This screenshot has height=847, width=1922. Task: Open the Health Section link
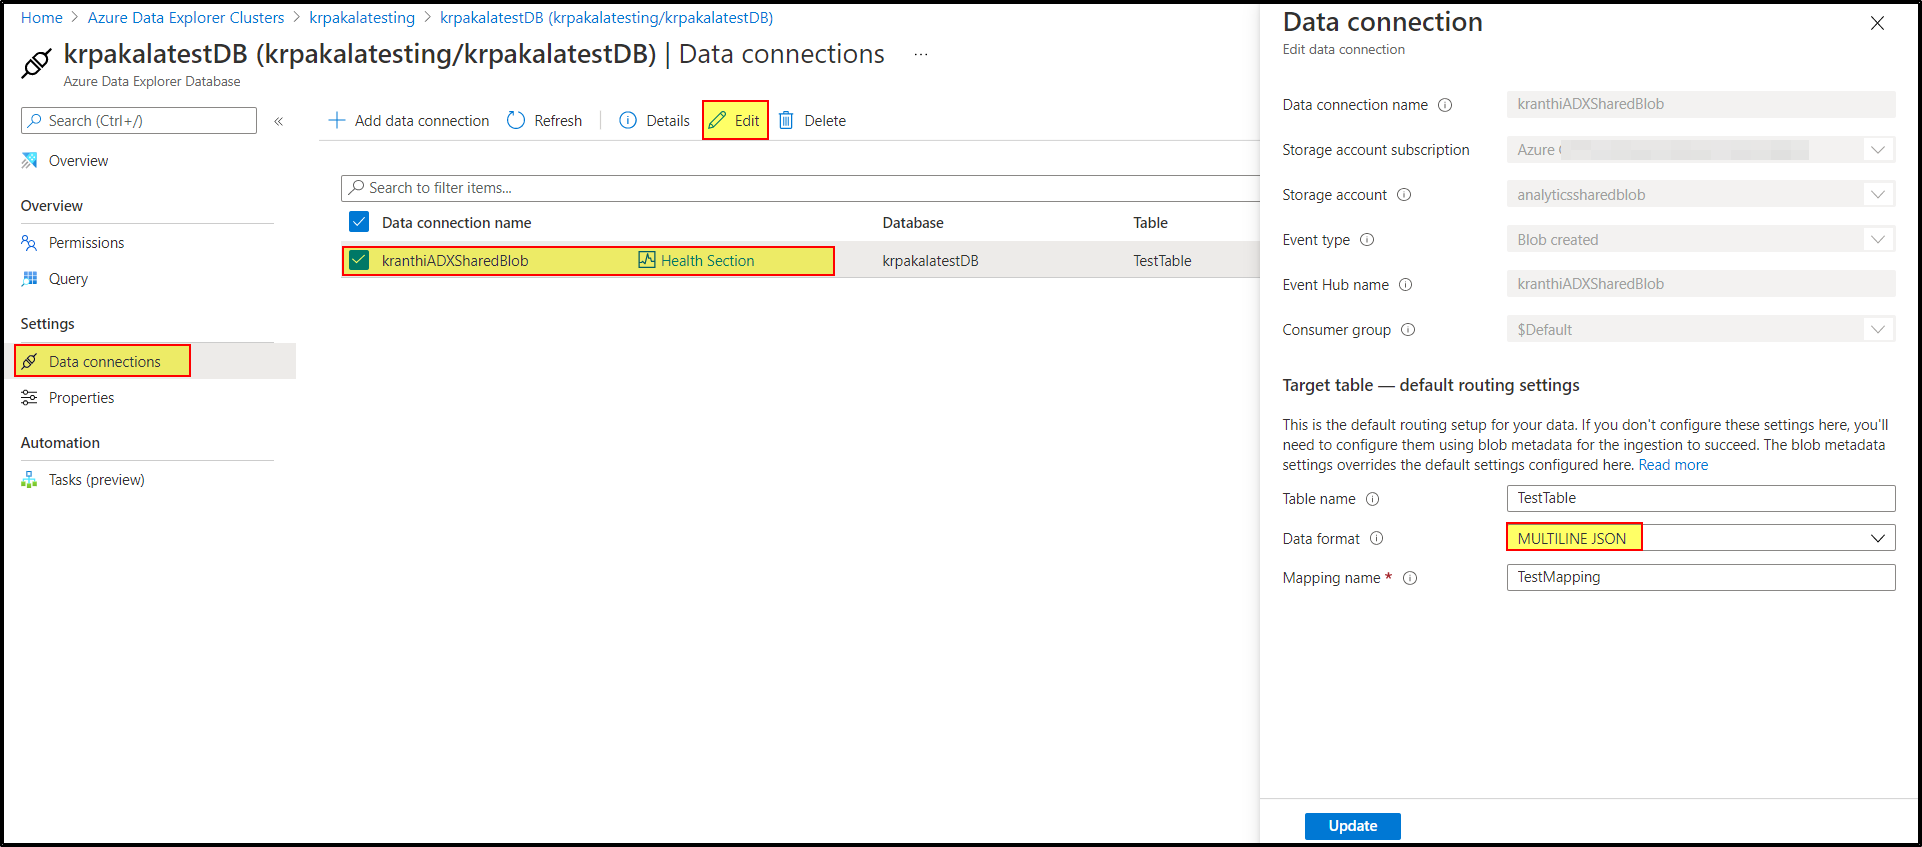point(707,261)
